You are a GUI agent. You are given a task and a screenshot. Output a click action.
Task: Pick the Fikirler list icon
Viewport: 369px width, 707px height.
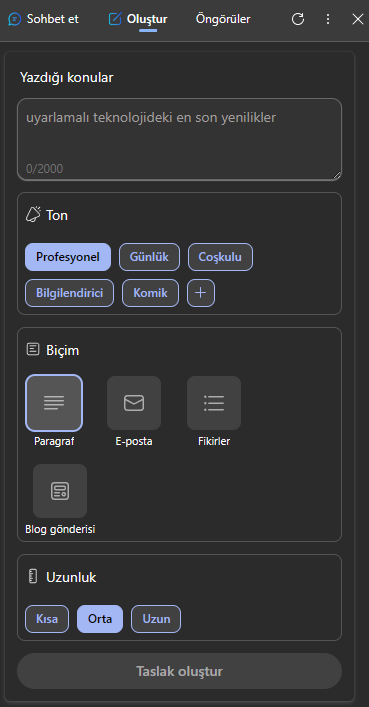pos(214,403)
